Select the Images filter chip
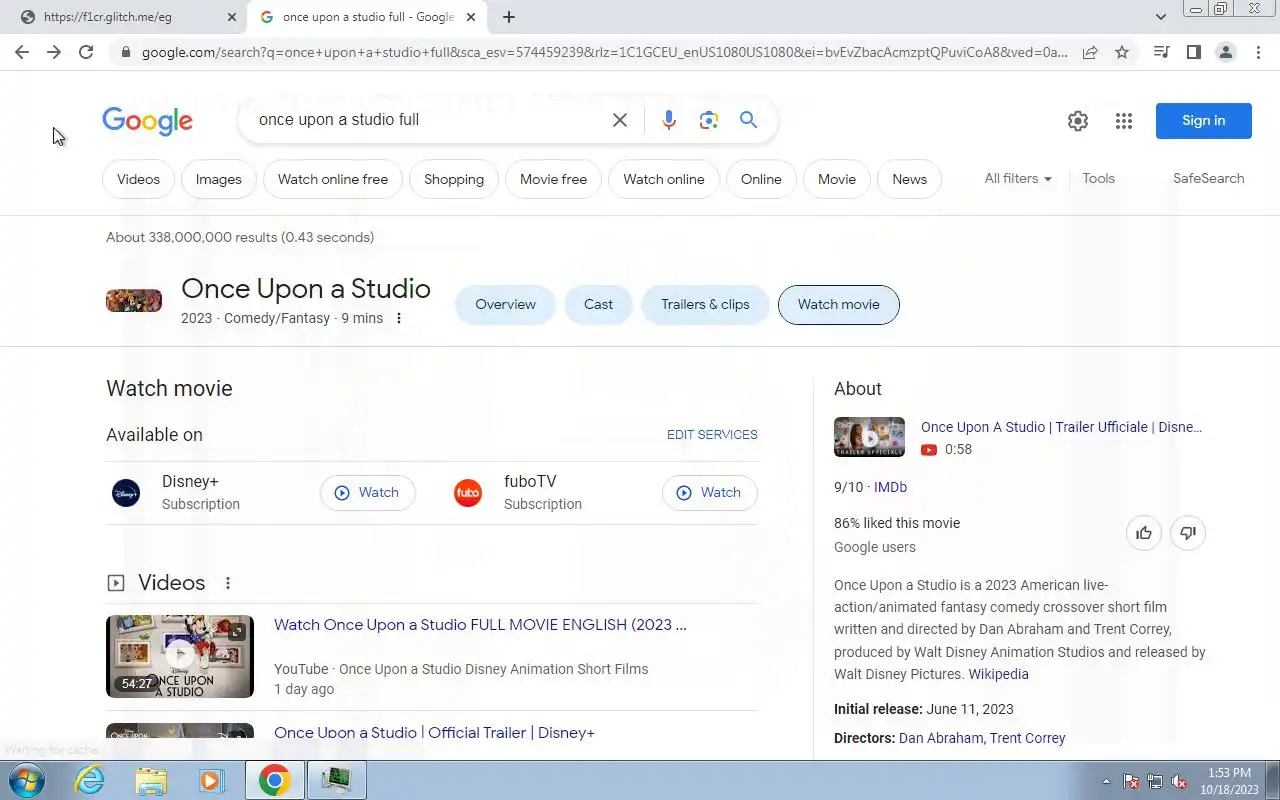 pos(218,179)
